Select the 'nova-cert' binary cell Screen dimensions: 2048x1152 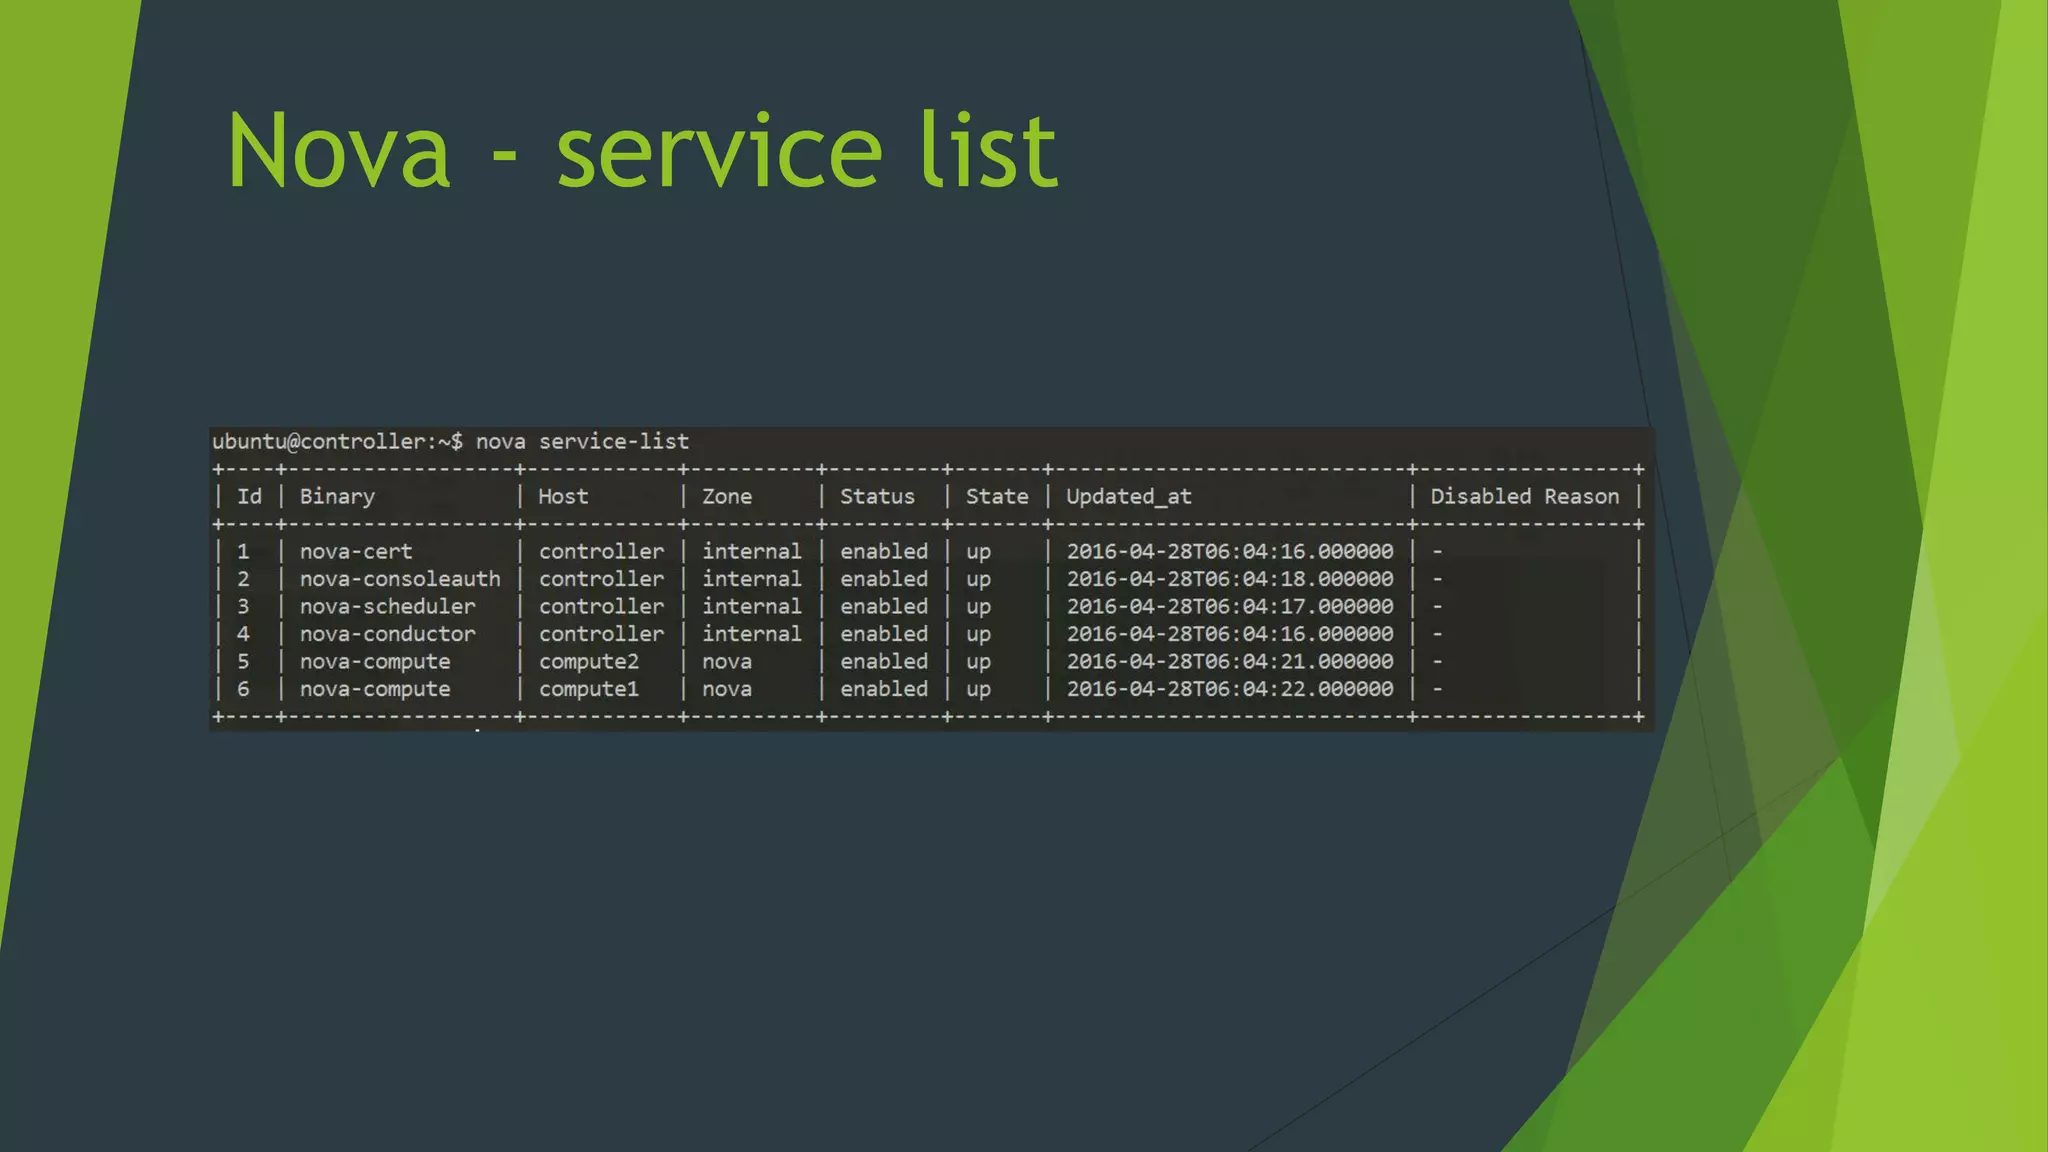coord(356,551)
